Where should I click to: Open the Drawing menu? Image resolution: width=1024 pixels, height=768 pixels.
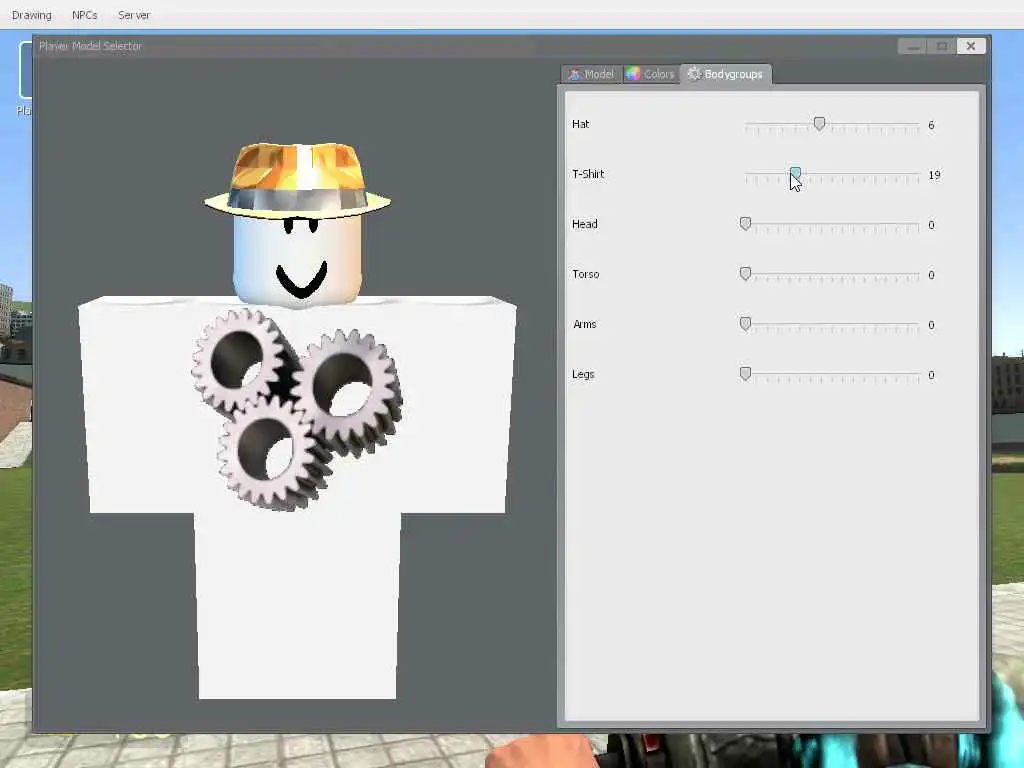pos(31,15)
